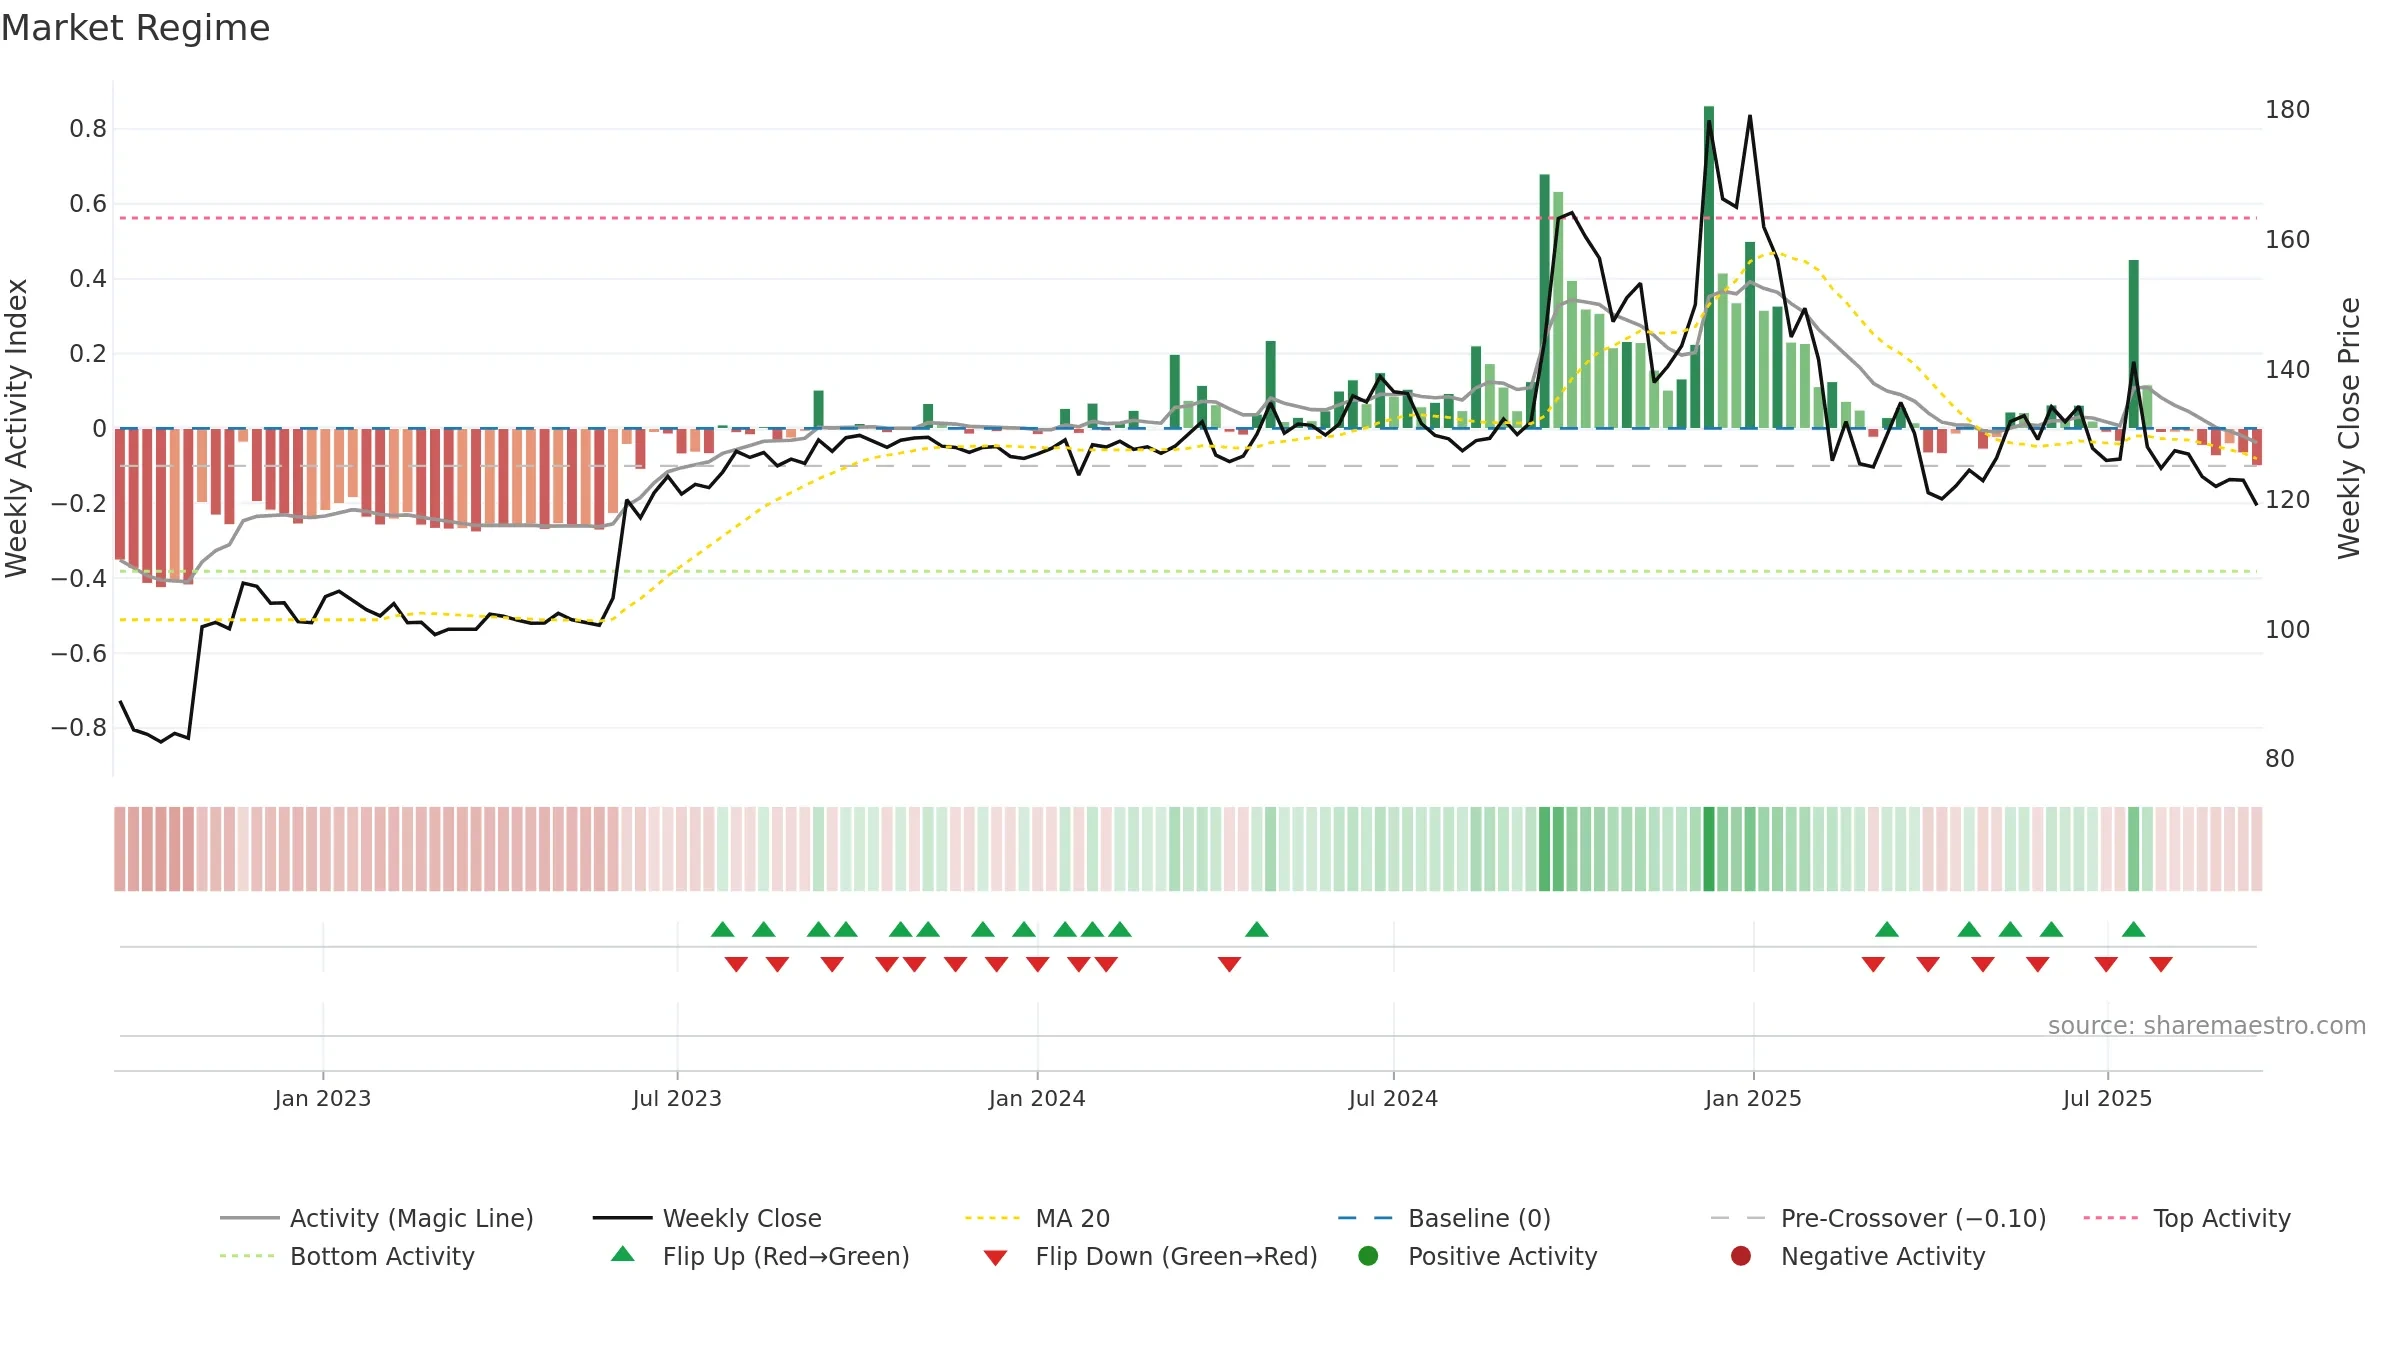Click the tallest dark green bar near Dec 2024
This screenshot has width=2400, height=1350.
click(1709, 267)
